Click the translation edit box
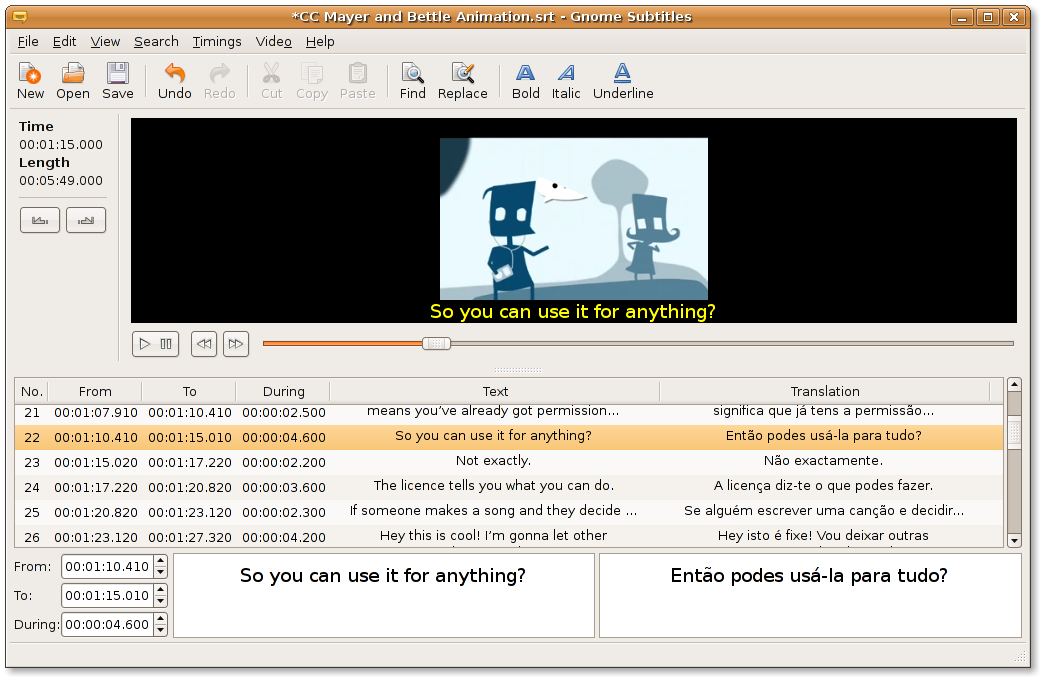This screenshot has height=677, width=1040. pos(810,595)
